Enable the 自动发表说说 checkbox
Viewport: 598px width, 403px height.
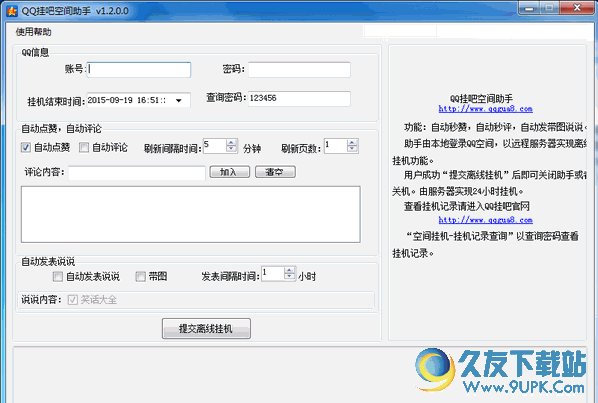click(x=58, y=276)
